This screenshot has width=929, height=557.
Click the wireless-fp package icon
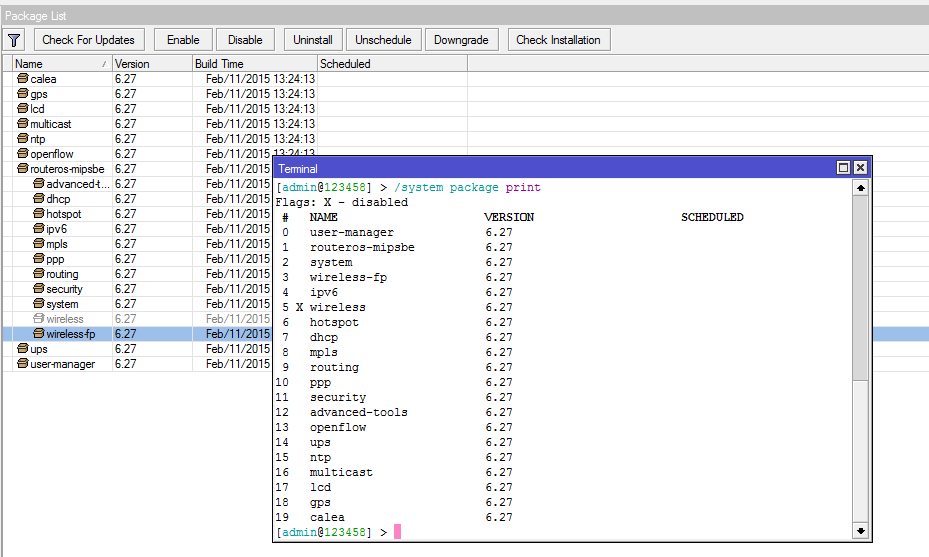39,334
